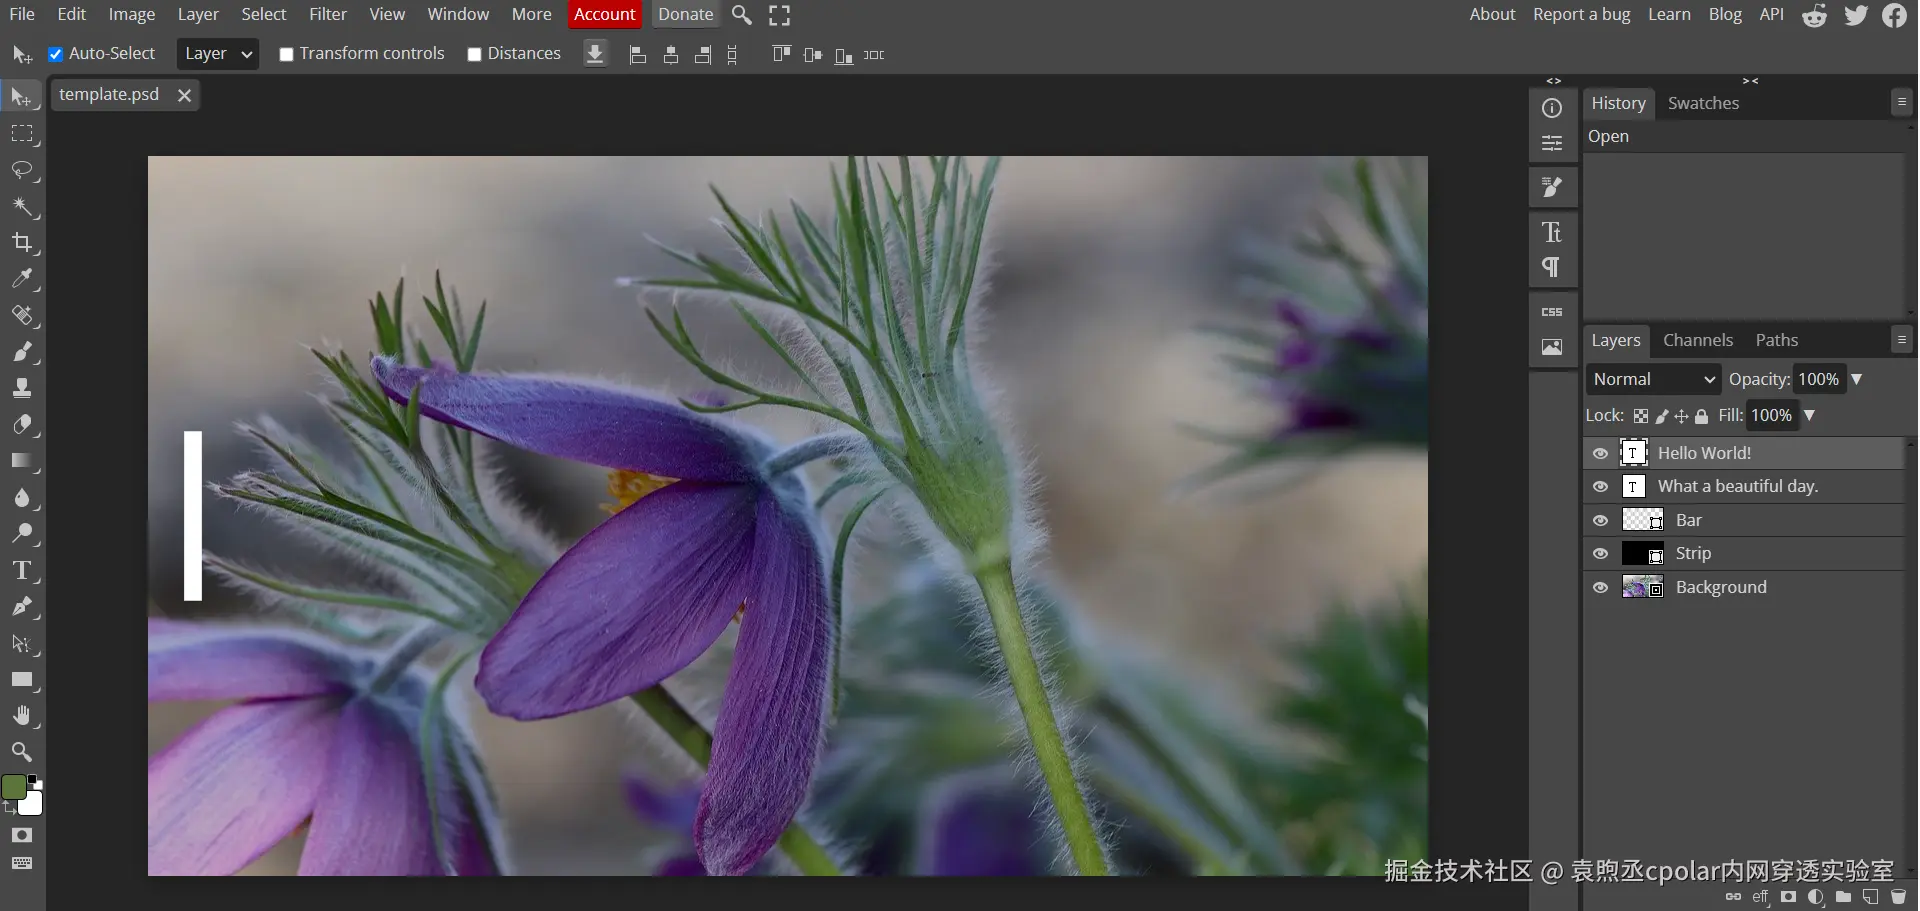Open the Properties panel sliders icon
Viewport: 1920px width, 911px height.
click(1552, 143)
